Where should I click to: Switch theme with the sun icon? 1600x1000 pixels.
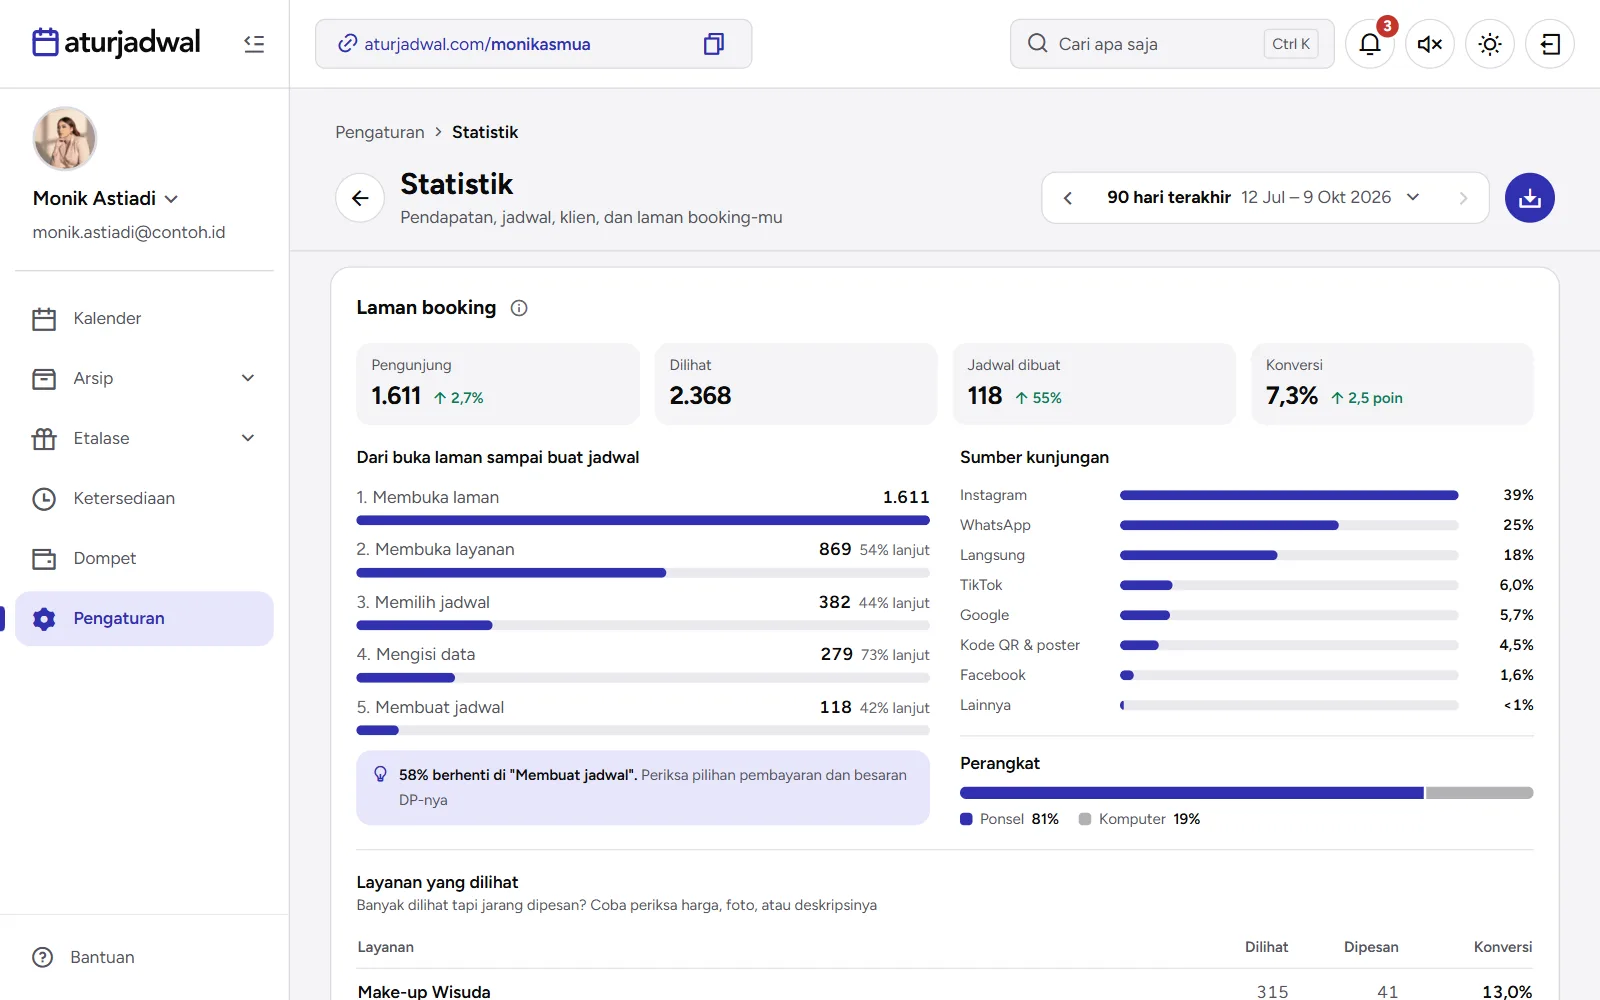point(1490,44)
